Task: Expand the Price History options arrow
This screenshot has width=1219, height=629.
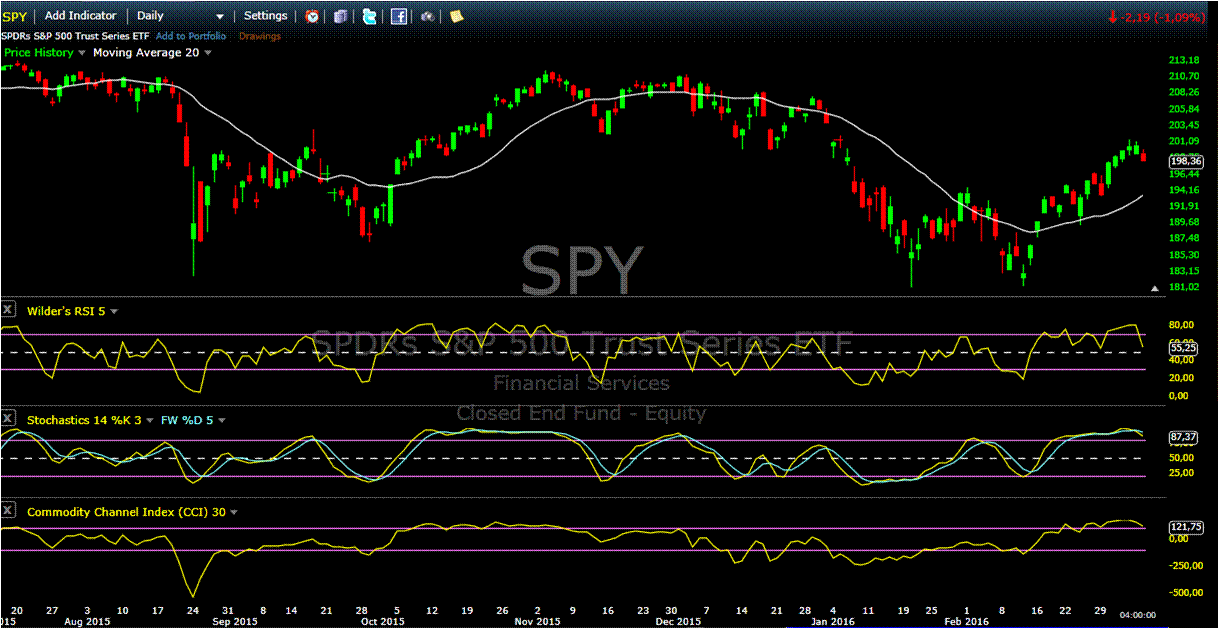Action: (82, 53)
